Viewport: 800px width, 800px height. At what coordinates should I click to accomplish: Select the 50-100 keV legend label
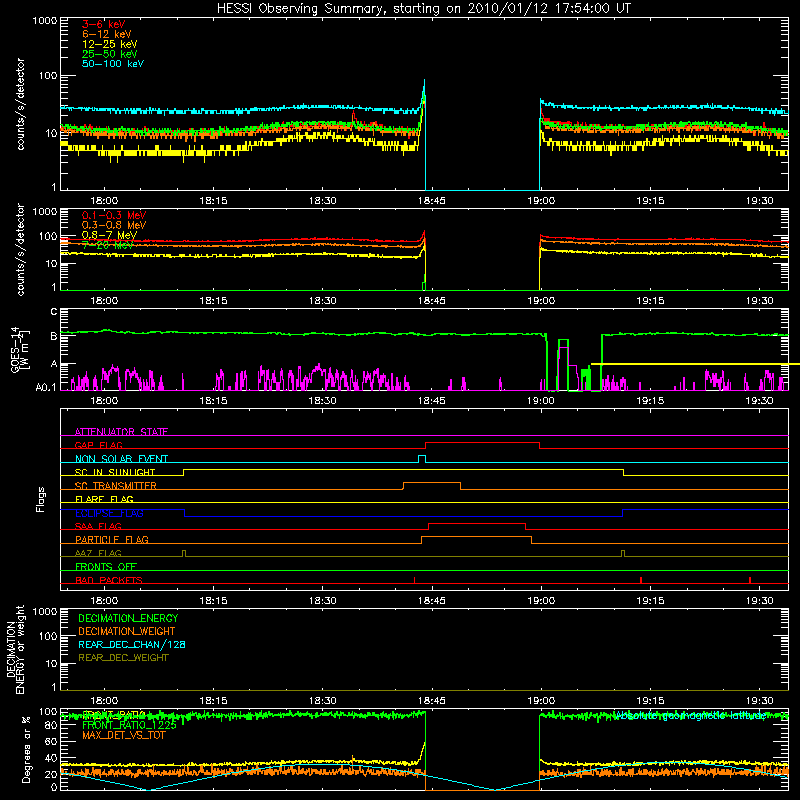point(113,64)
